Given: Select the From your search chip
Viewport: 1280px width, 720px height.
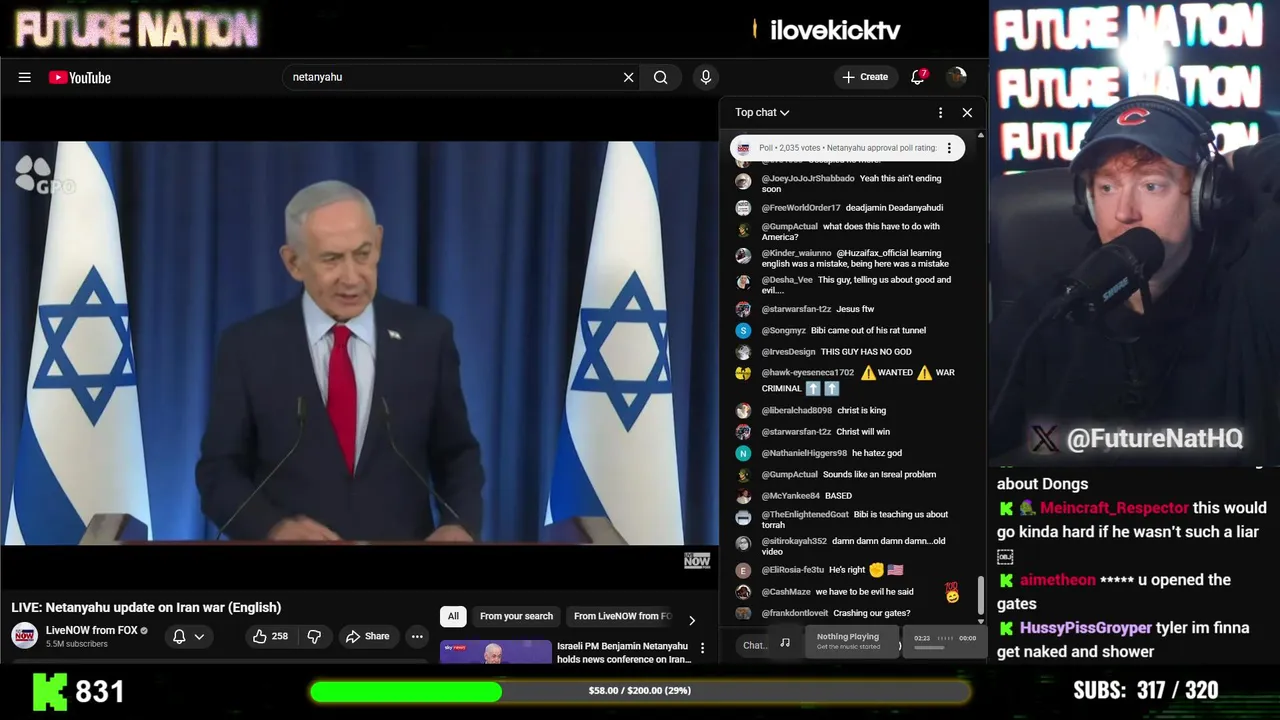Looking at the screenshot, I should pos(516,616).
